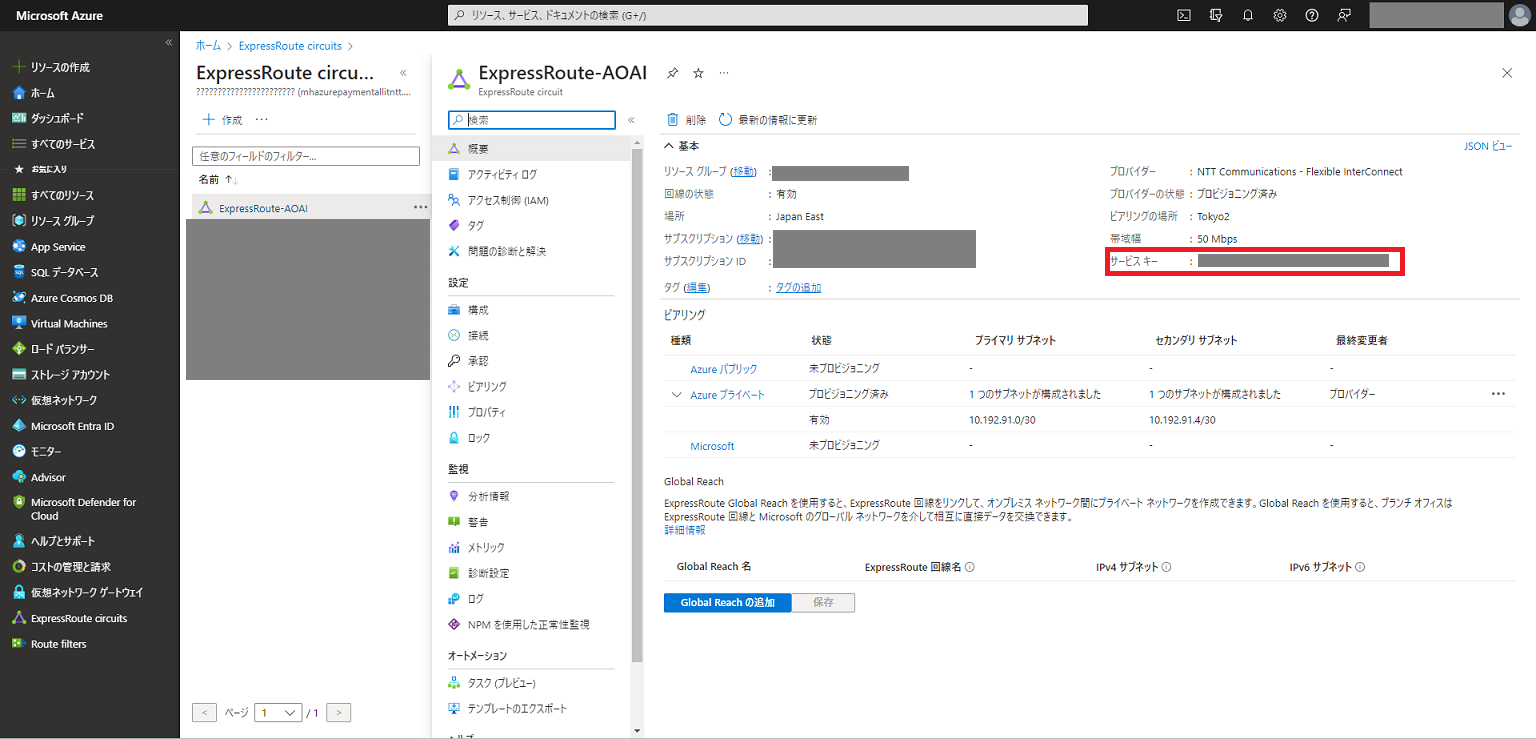
Task: Click inside the 検索 search field
Action: pos(530,119)
